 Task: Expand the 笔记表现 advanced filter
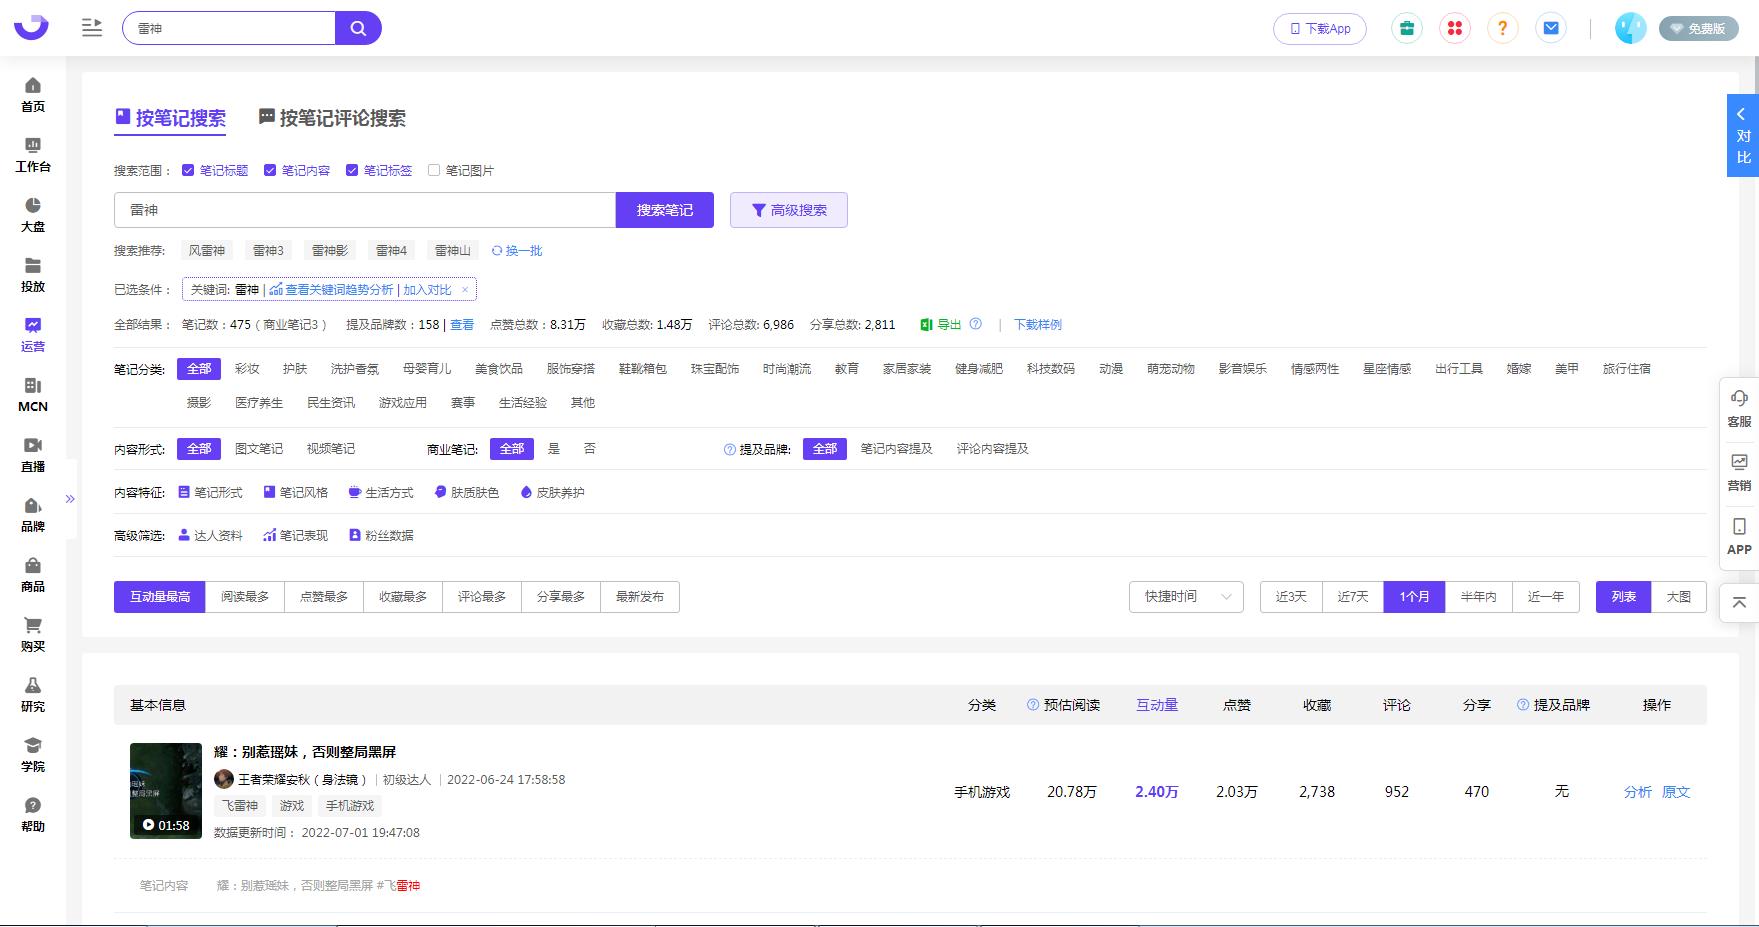tap(296, 535)
